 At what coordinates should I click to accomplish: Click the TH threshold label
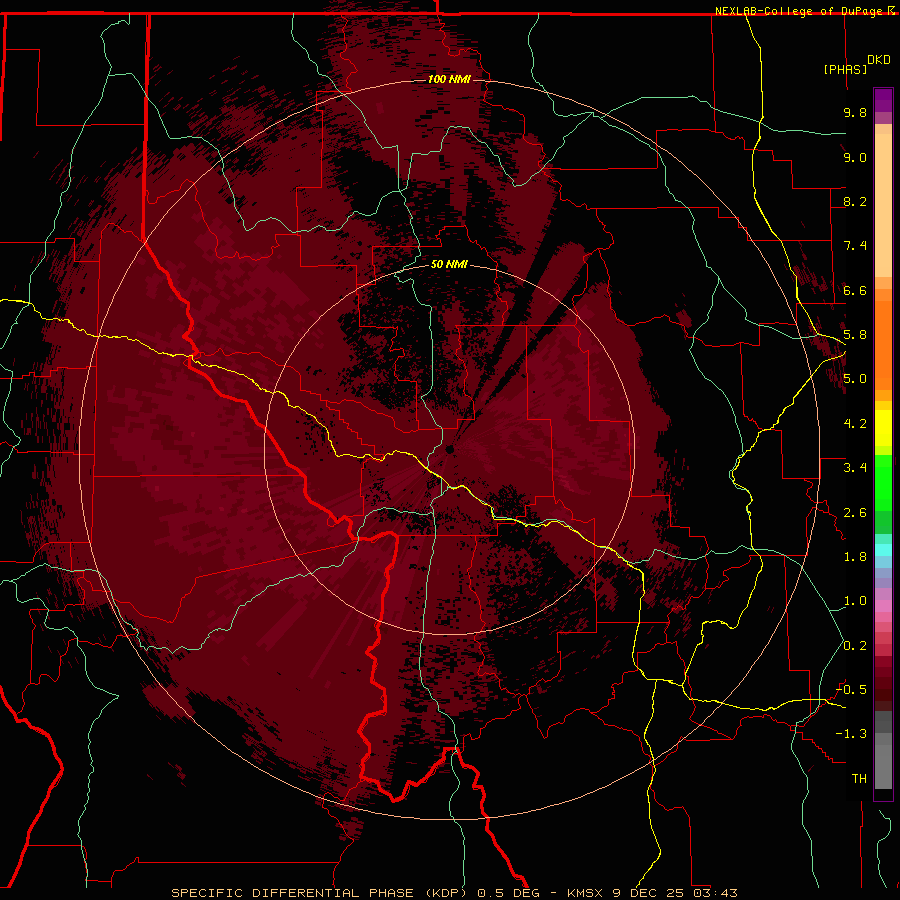859,779
